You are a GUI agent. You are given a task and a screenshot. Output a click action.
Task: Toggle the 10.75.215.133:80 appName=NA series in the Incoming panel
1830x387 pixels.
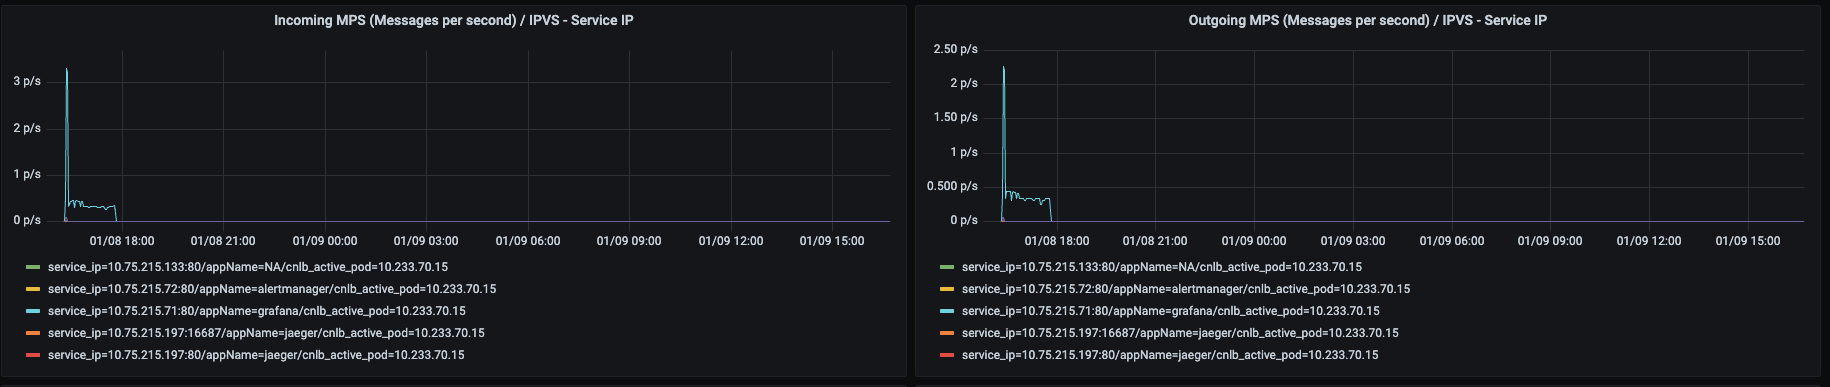point(248,267)
